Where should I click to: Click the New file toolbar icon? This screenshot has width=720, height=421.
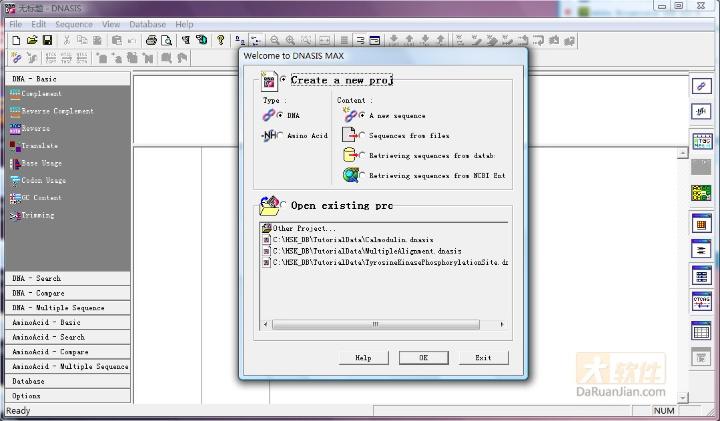[16, 41]
